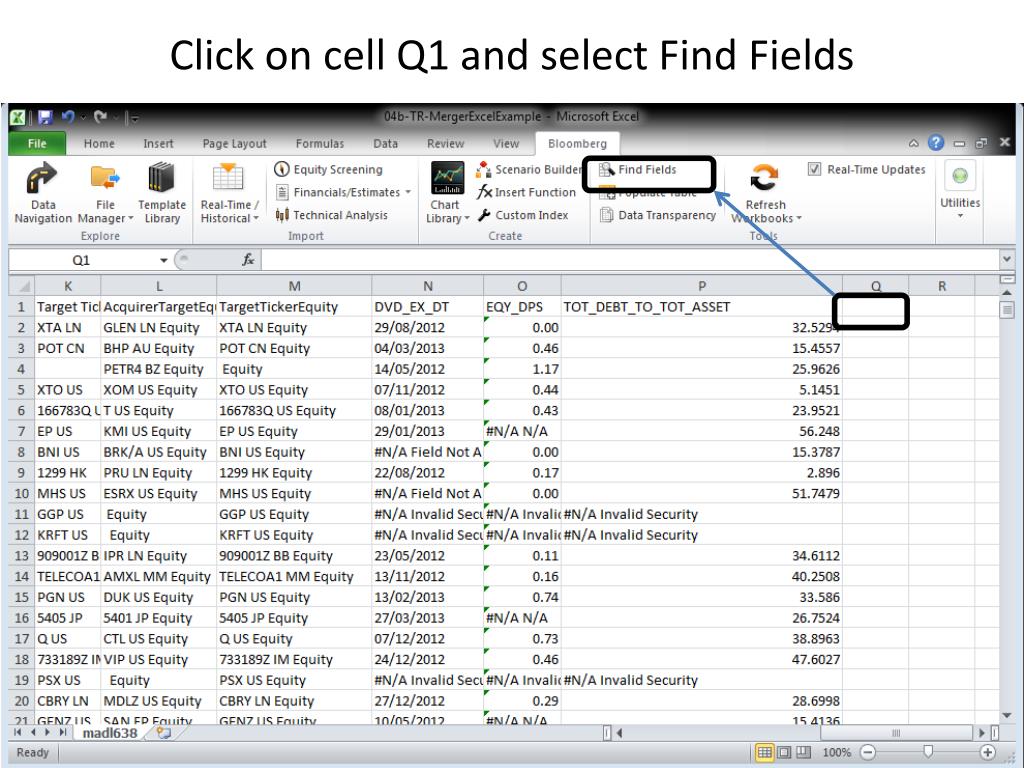
Task: Switch to Page Break Preview in status bar
Action: [803, 752]
